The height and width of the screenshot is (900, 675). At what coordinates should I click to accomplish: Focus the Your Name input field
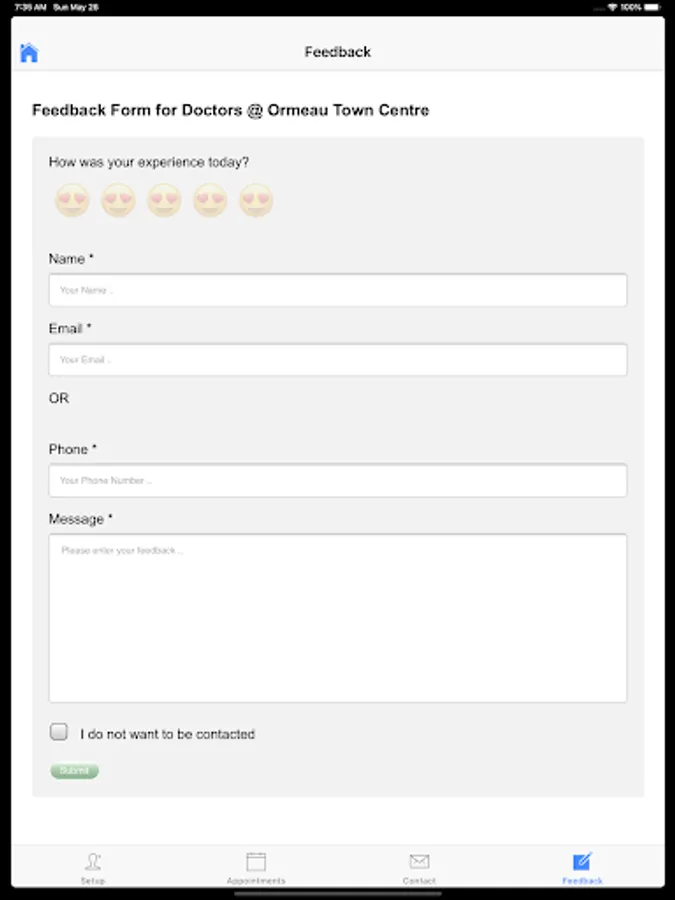pos(338,290)
